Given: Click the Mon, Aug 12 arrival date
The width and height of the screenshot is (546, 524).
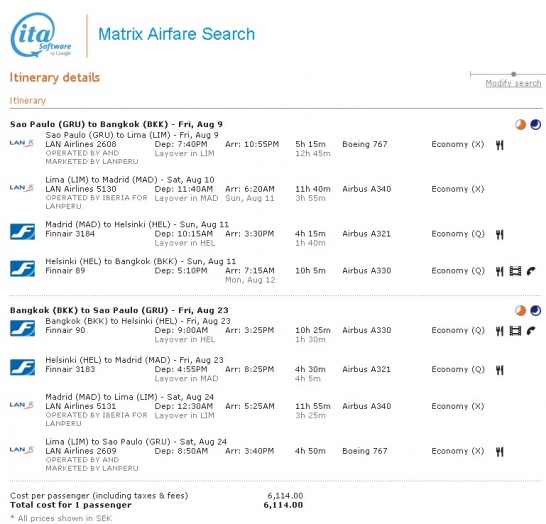Looking at the screenshot, I should 250,280.
